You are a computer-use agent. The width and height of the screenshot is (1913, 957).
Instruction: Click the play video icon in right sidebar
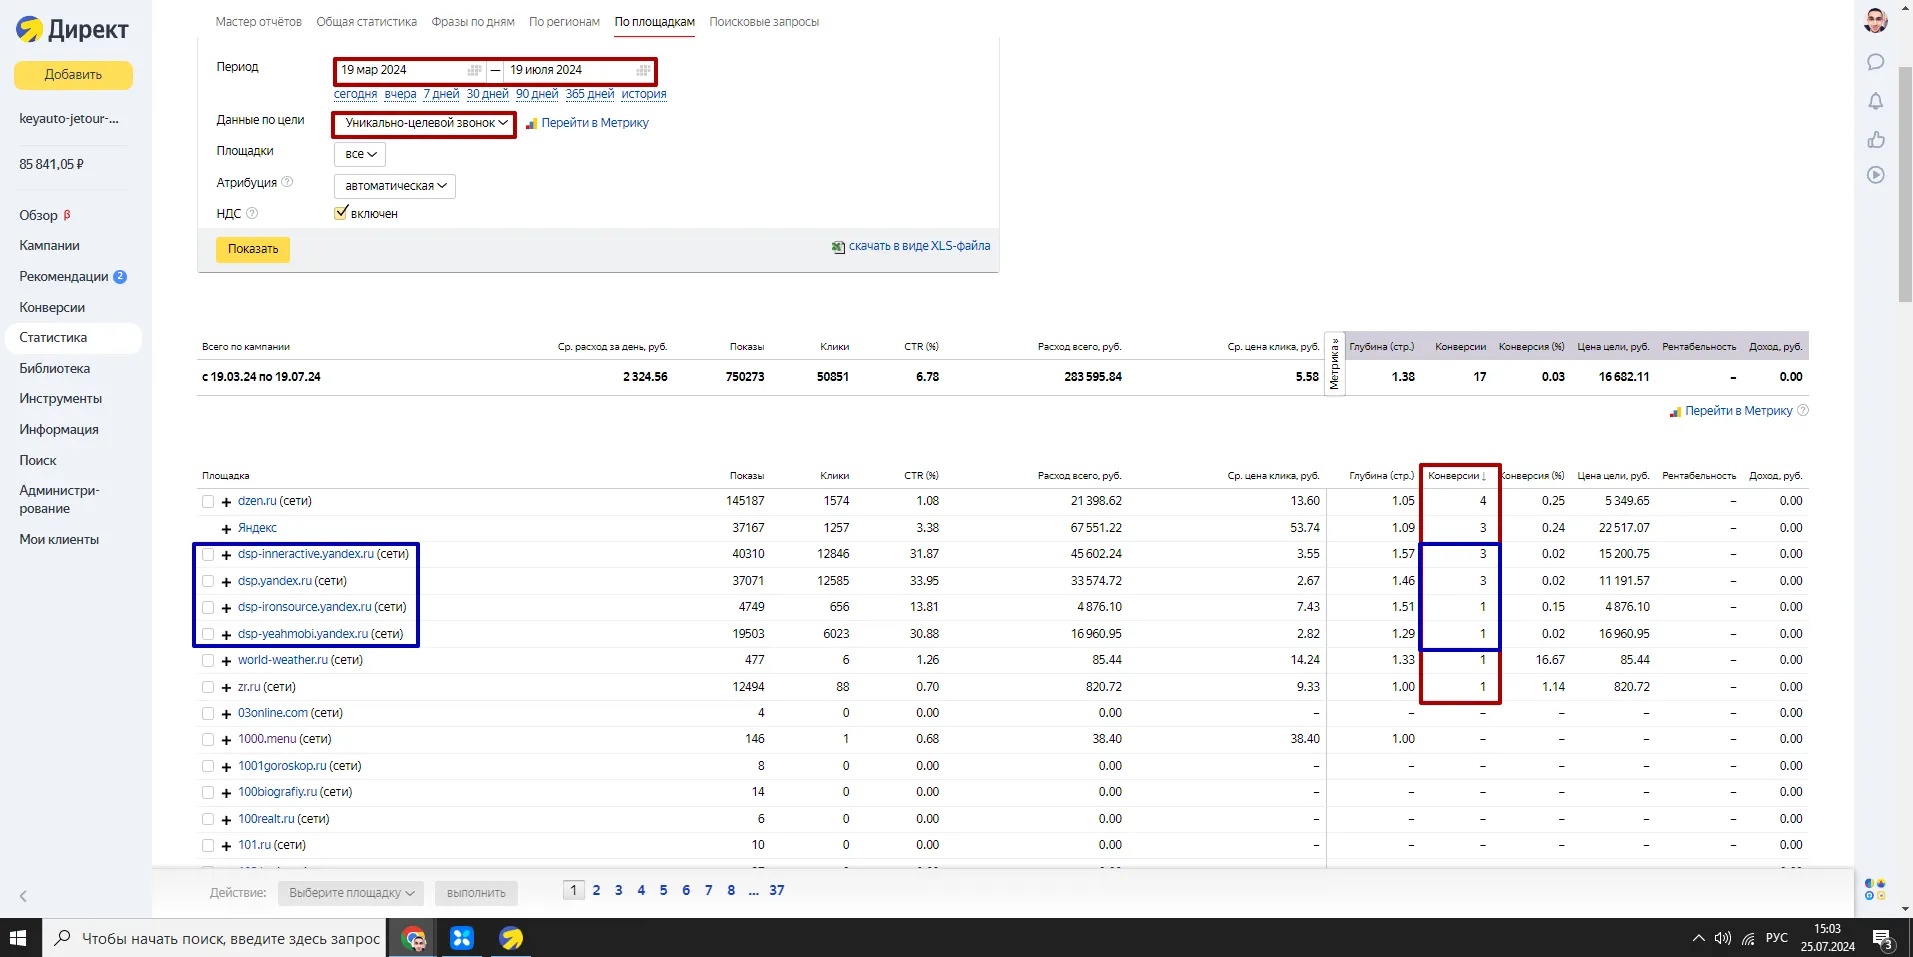(1875, 175)
